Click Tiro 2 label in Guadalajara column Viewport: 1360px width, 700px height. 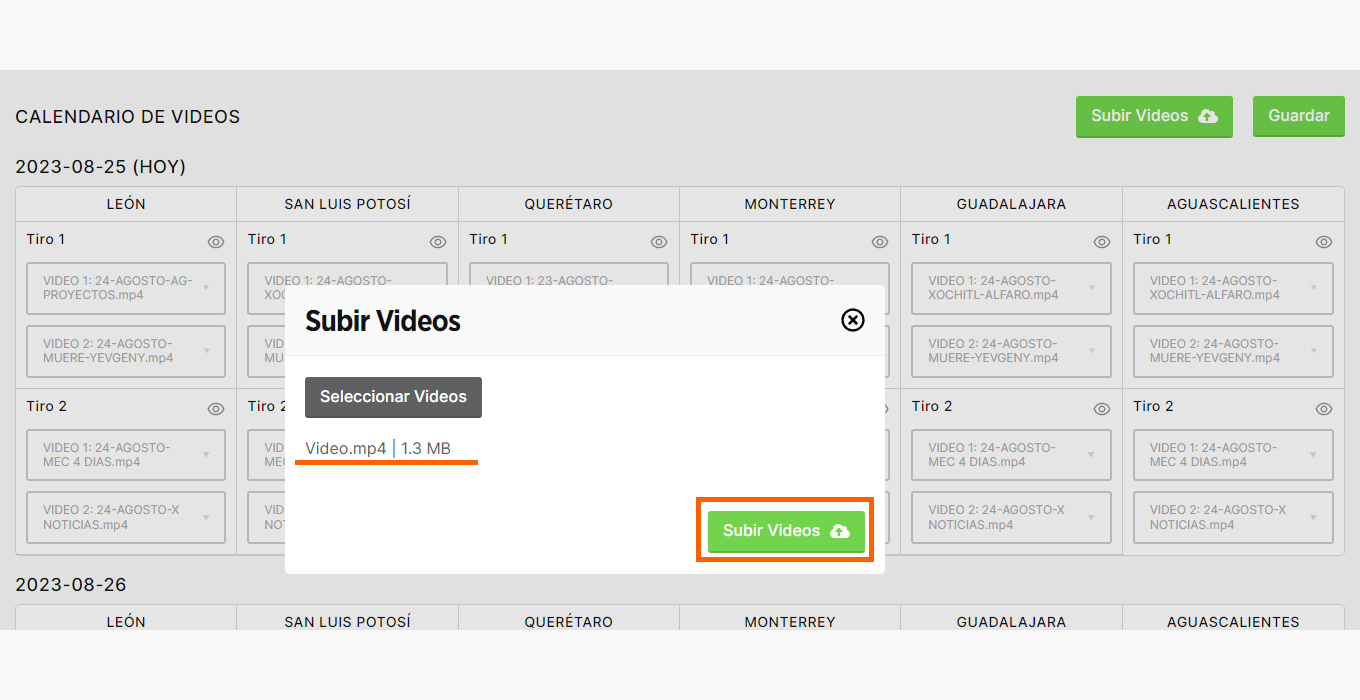click(932, 406)
